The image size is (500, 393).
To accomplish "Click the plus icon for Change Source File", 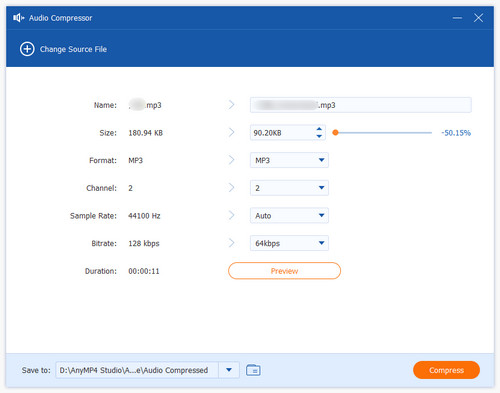I will tap(27, 49).
